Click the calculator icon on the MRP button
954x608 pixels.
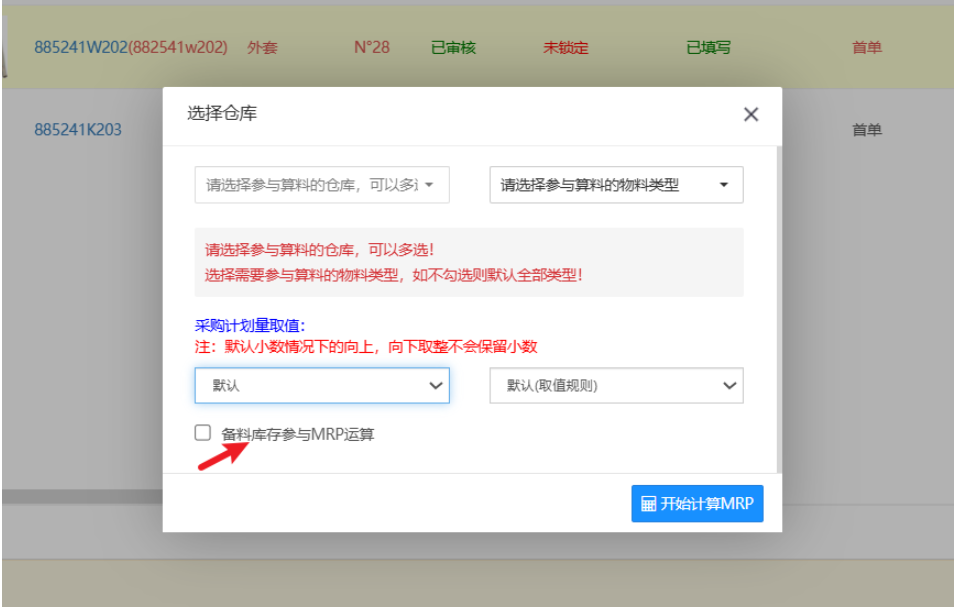tap(648, 504)
